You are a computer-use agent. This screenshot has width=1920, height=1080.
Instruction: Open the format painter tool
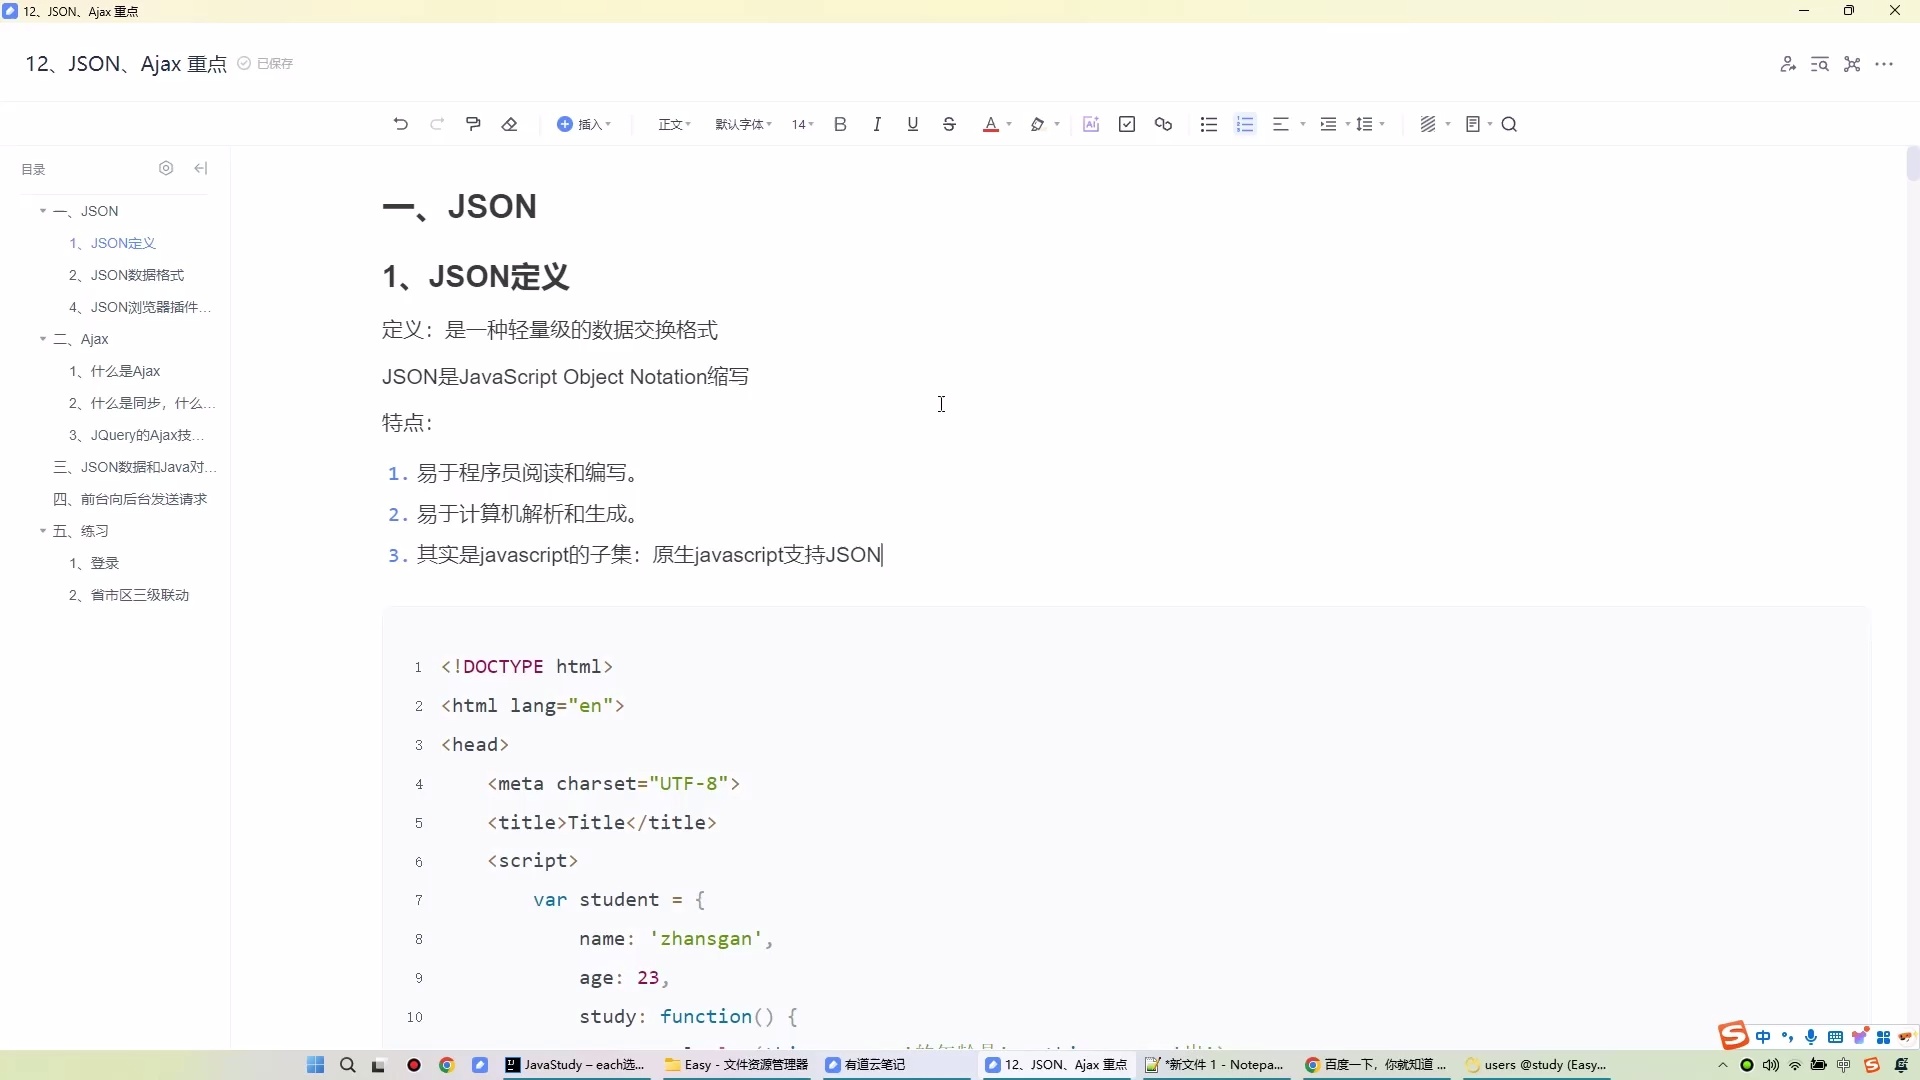click(x=473, y=123)
